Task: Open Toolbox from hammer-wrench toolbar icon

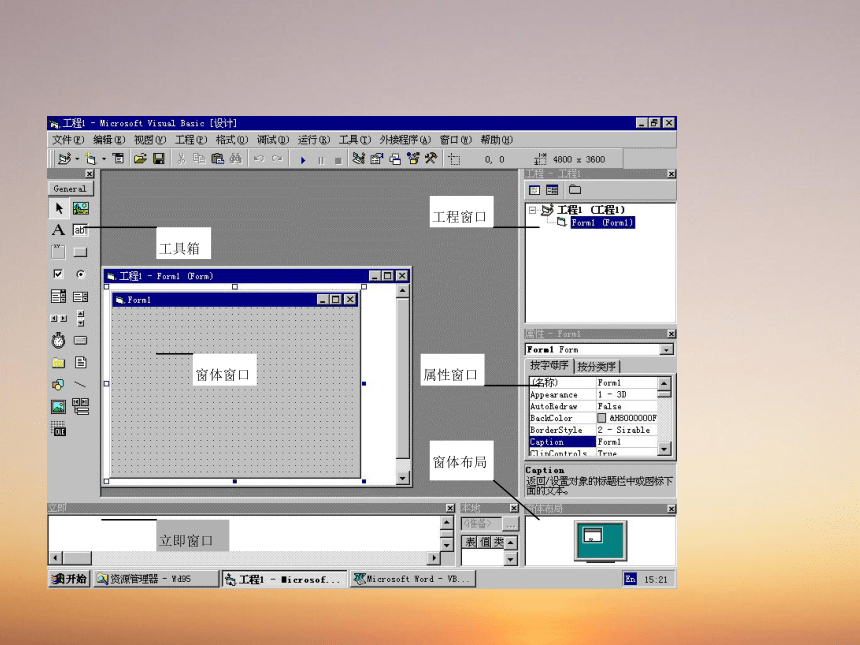Action: [x=431, y=159]
